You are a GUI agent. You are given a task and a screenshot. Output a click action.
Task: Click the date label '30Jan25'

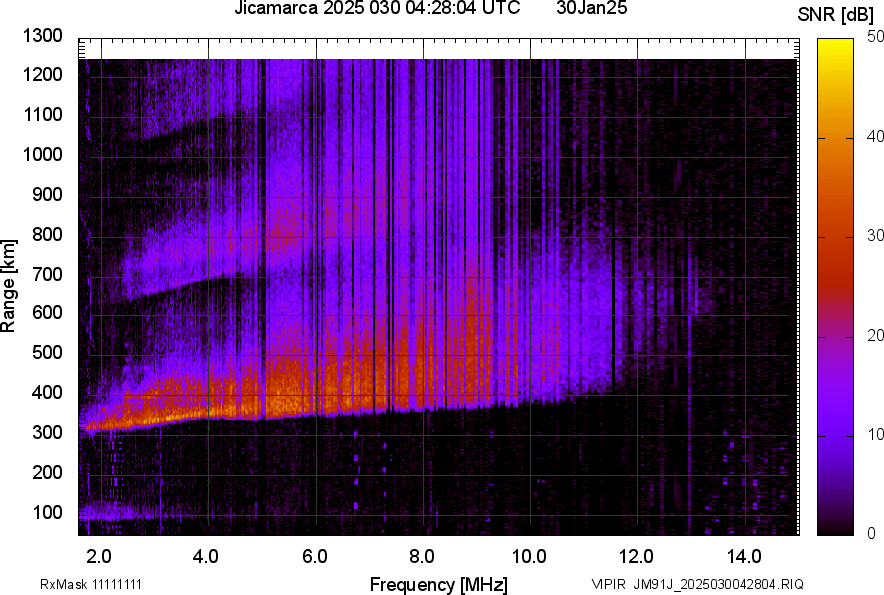point(591,8)
